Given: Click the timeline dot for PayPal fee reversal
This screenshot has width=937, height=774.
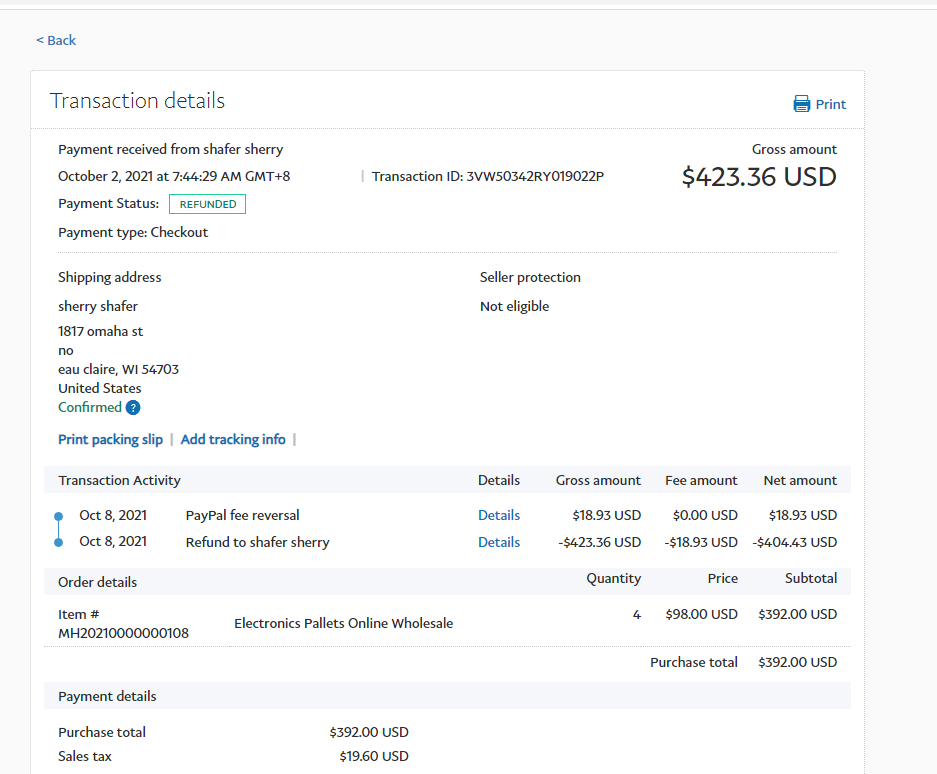Looking at the screenshot, I should click(x=58, y=516).
